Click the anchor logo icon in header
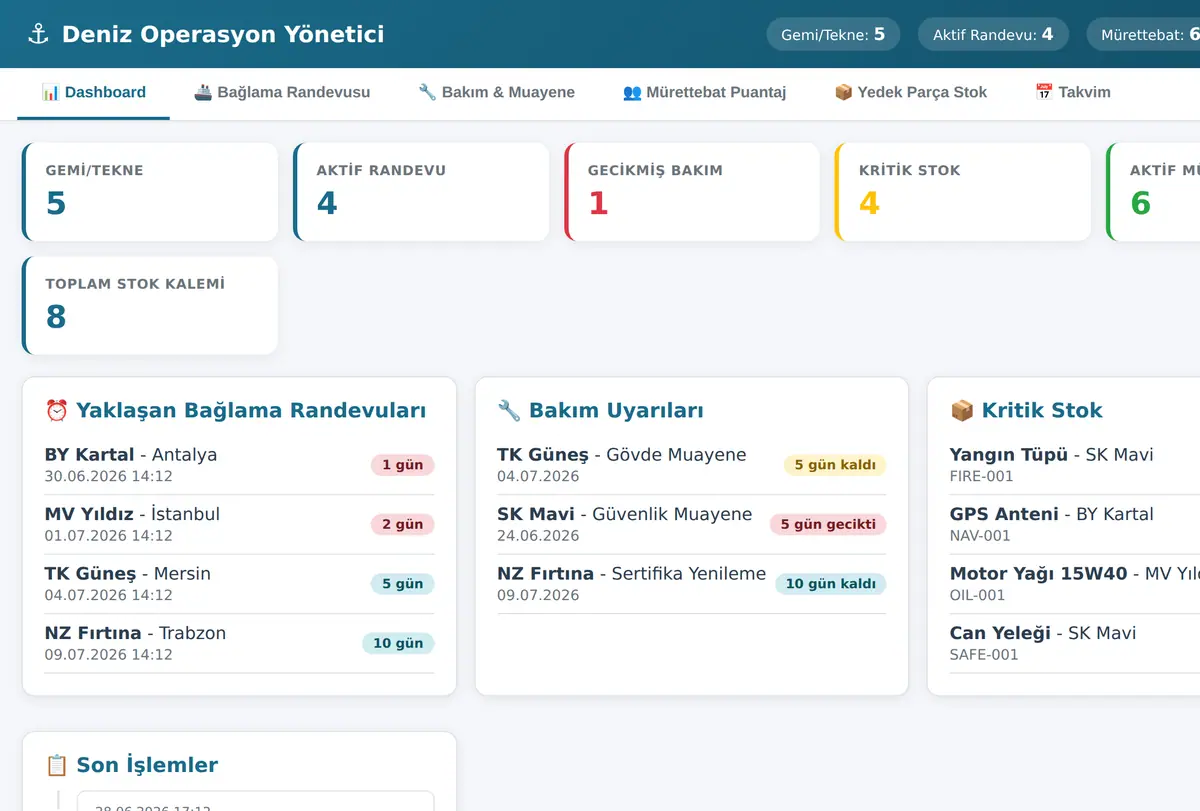The height and width of the screenshot is (811, 1200). pos(38,34)
